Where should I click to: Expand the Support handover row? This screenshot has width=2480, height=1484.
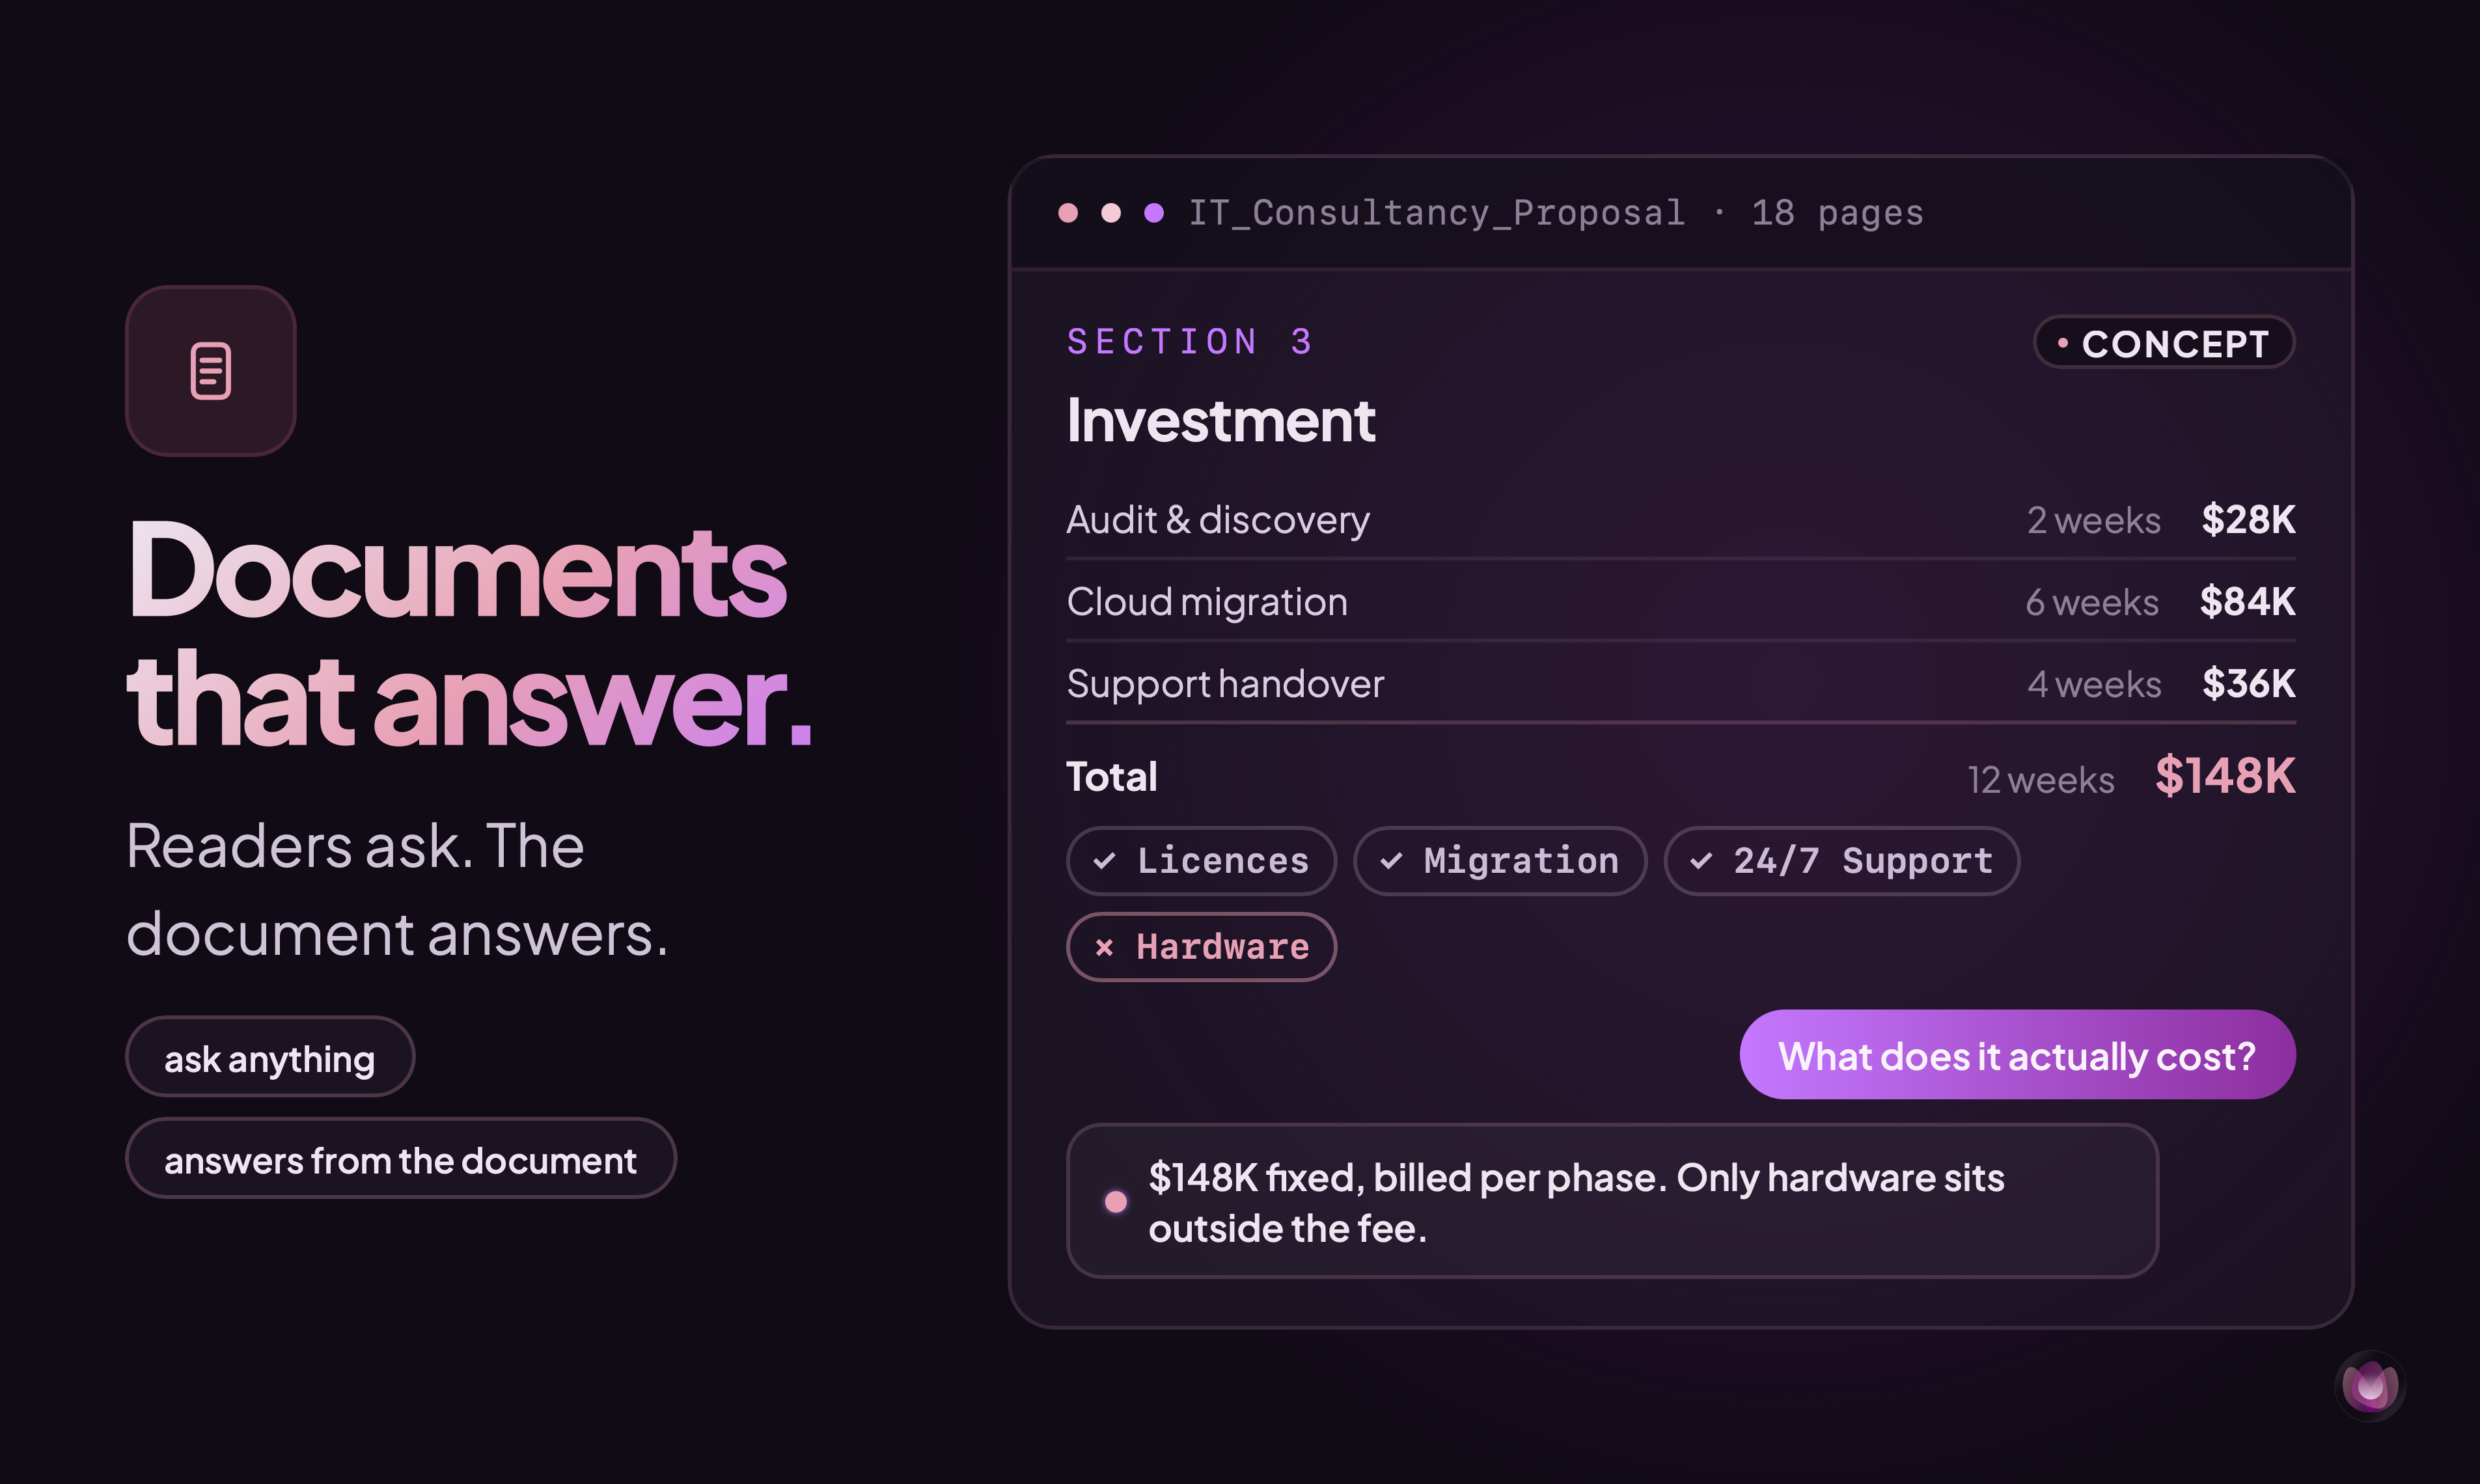1681,684
